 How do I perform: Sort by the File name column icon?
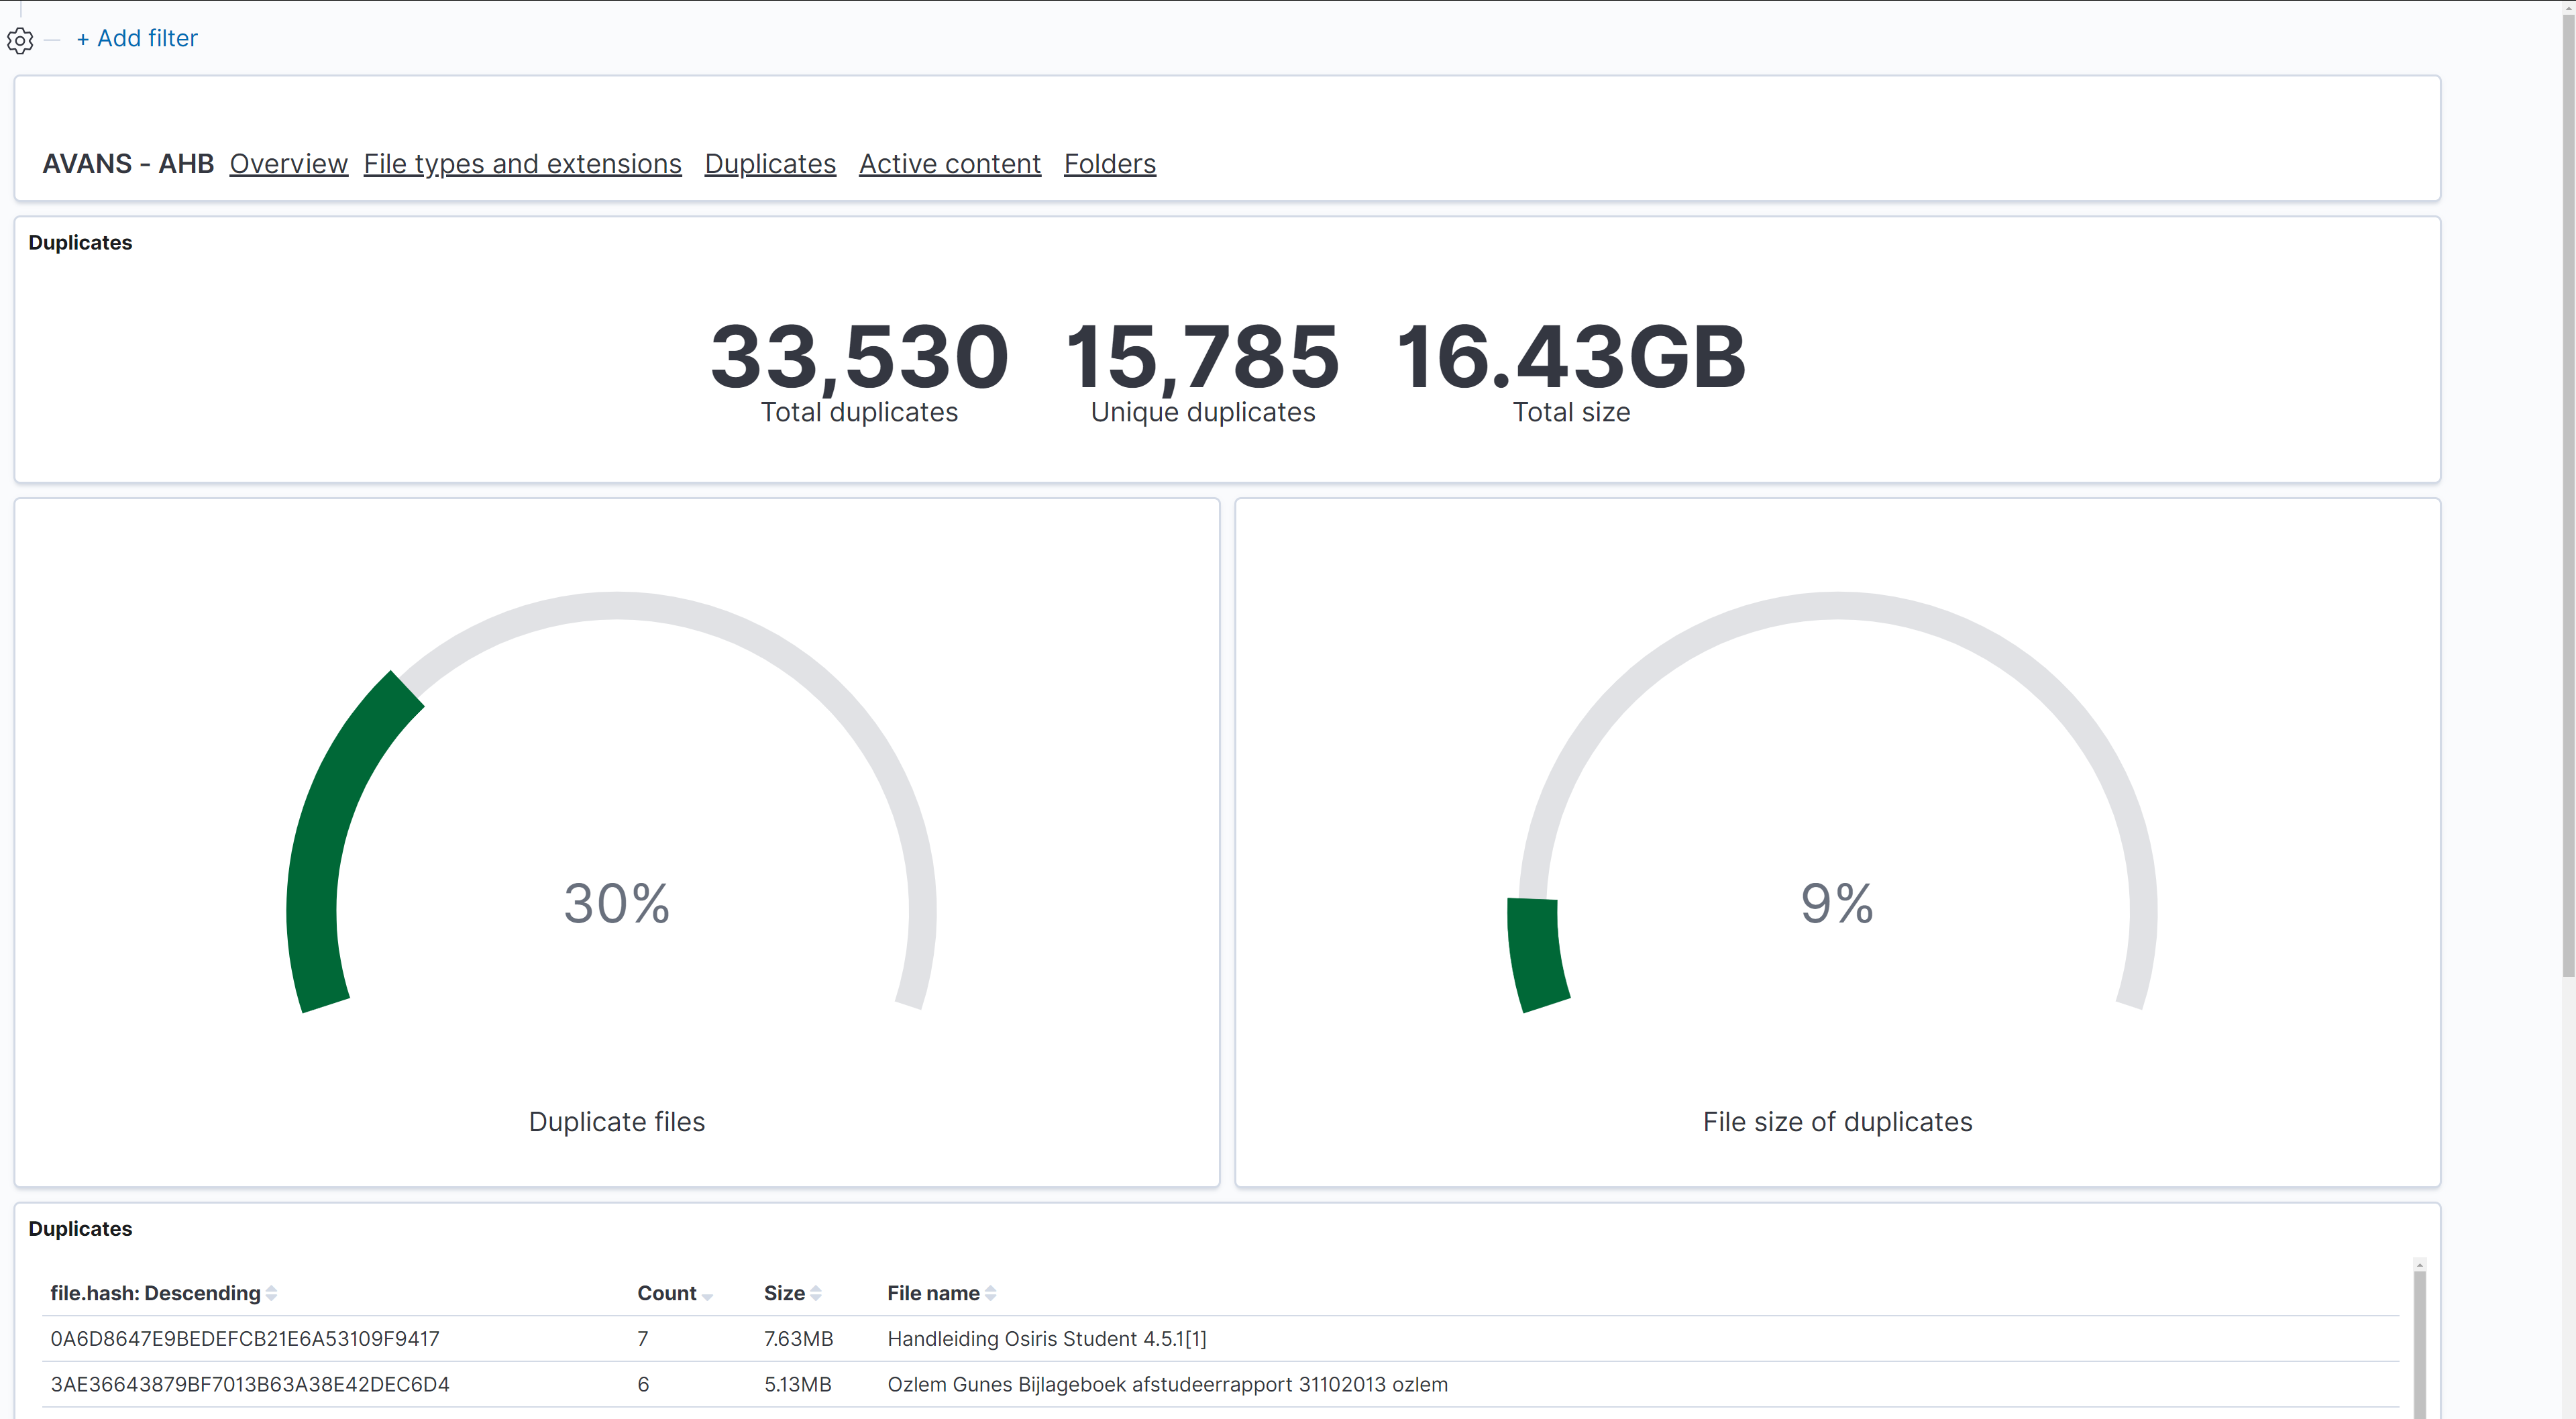click(990, 1293)
